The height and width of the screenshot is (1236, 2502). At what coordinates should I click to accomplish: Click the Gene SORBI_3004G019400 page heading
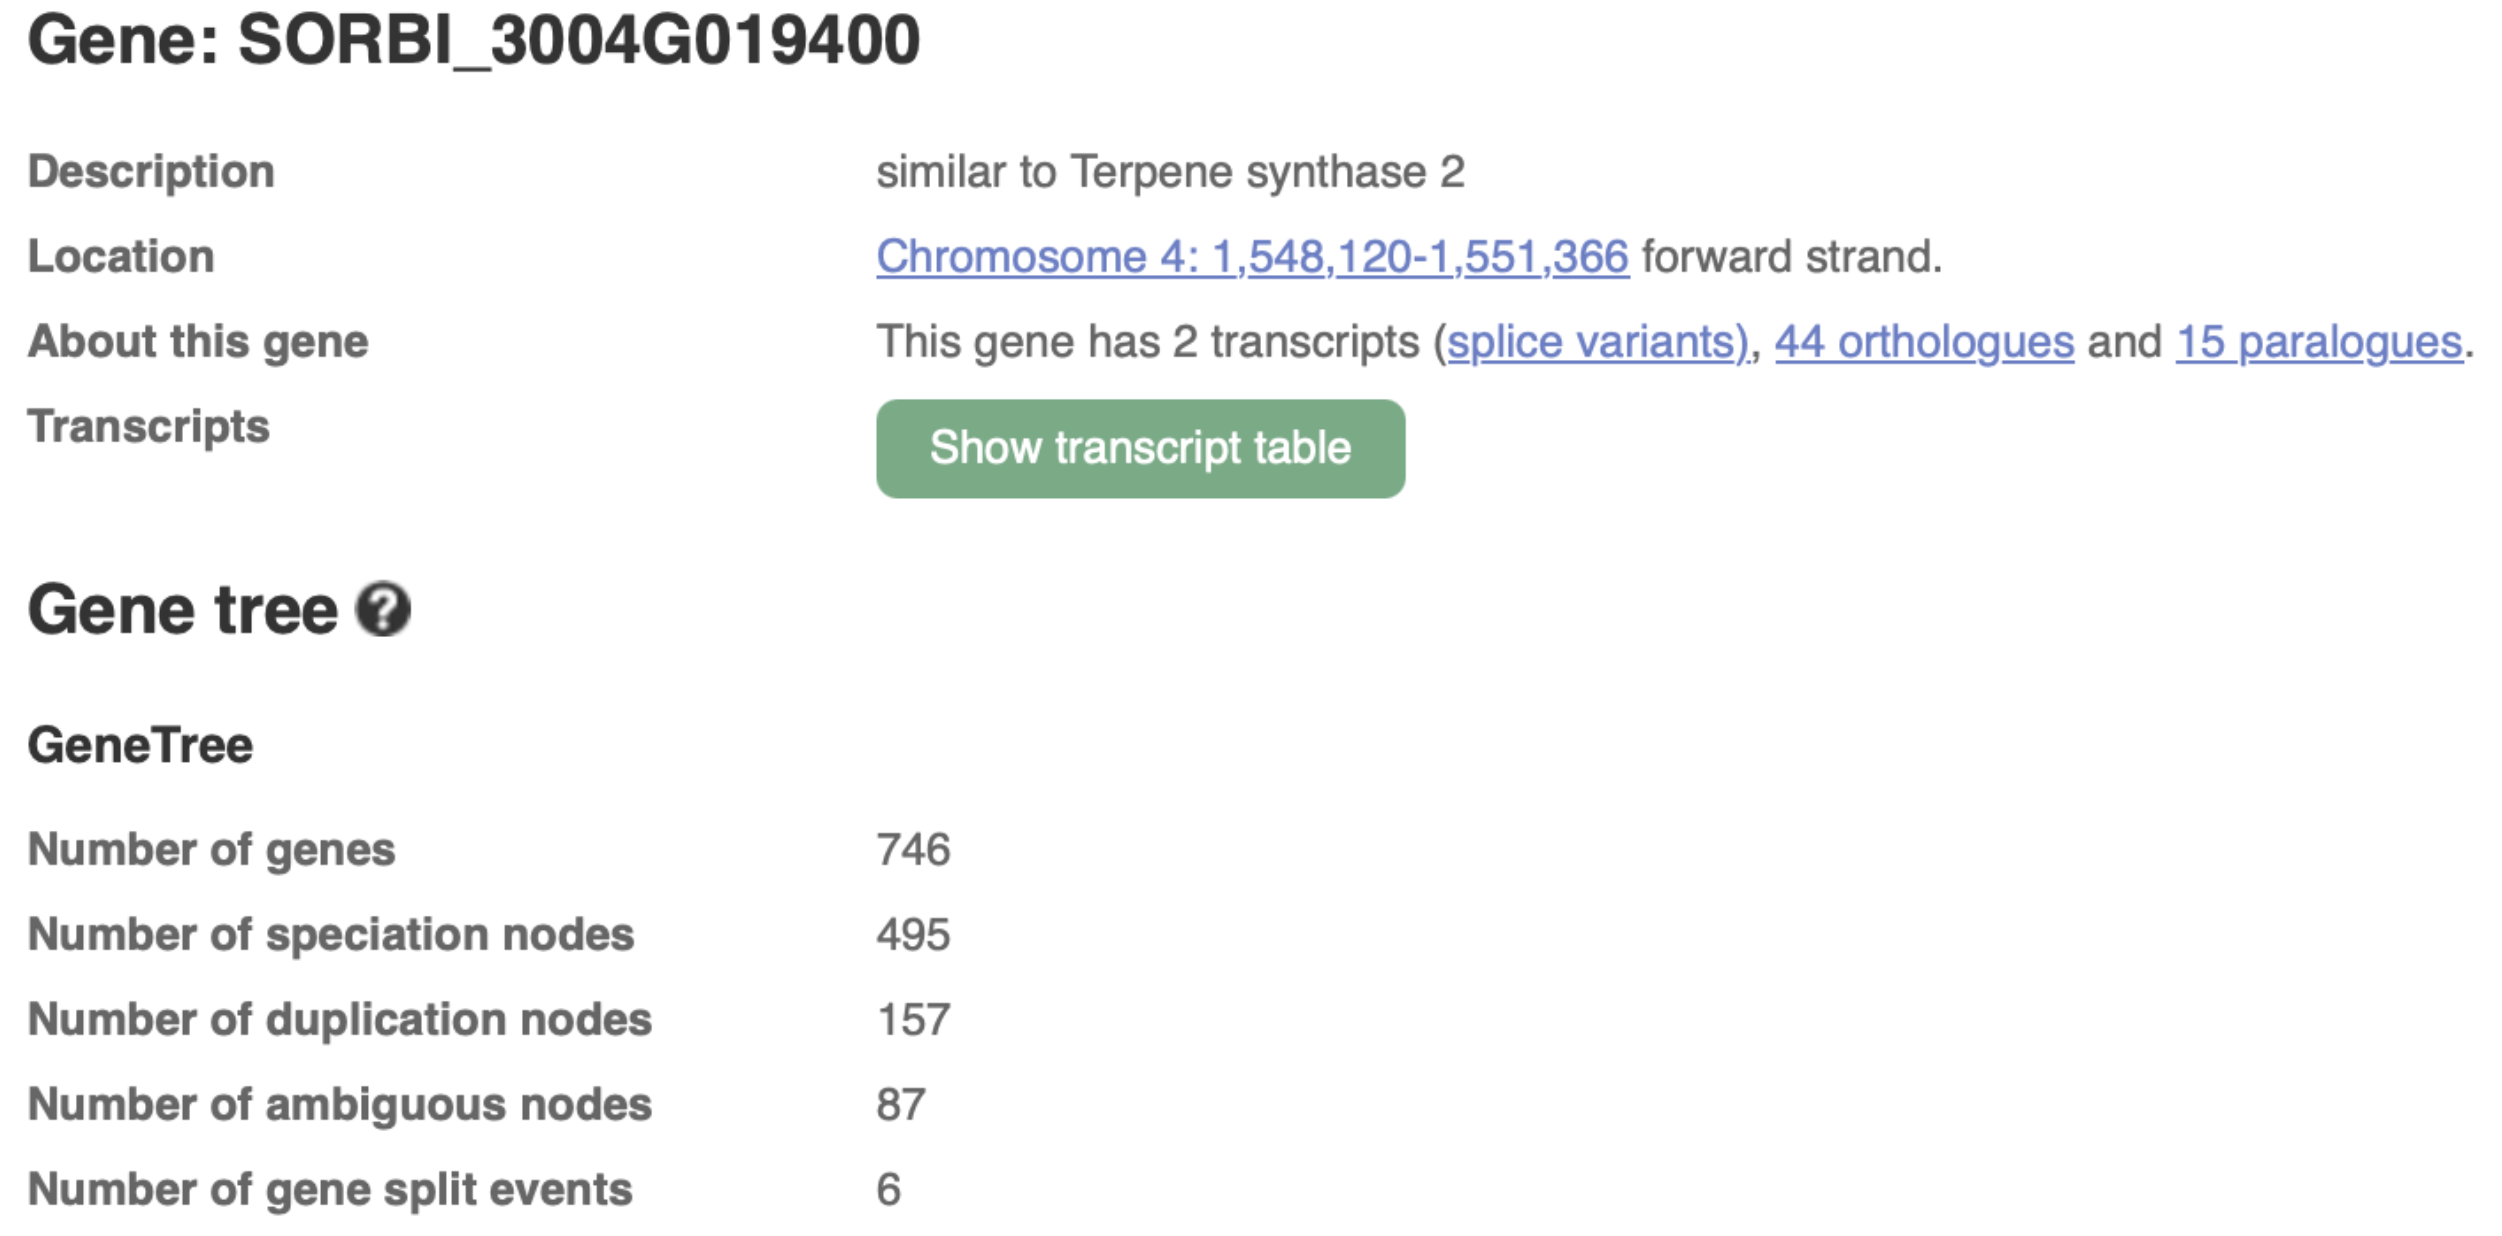pos(473,41)
